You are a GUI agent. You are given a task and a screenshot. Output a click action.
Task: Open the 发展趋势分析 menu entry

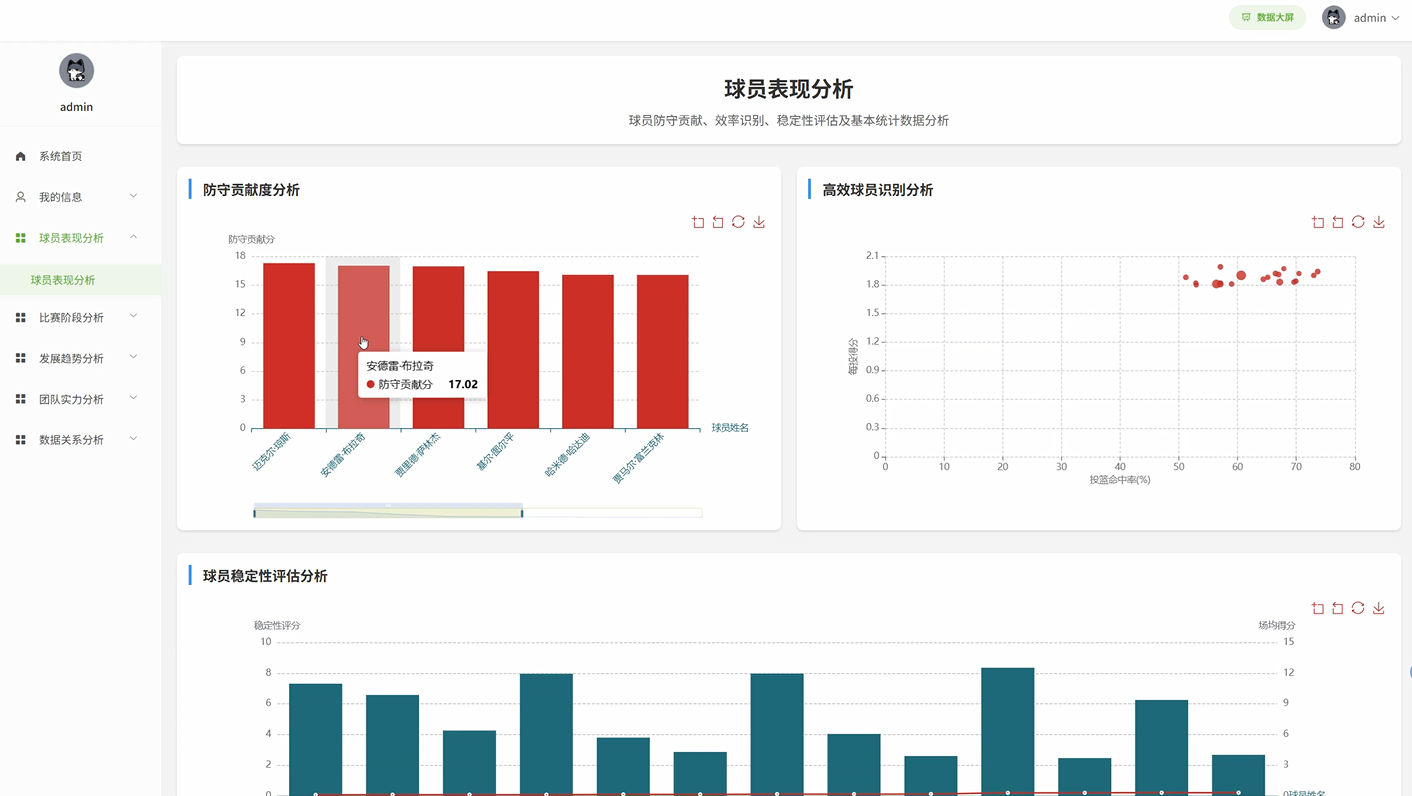coord(80,358)
